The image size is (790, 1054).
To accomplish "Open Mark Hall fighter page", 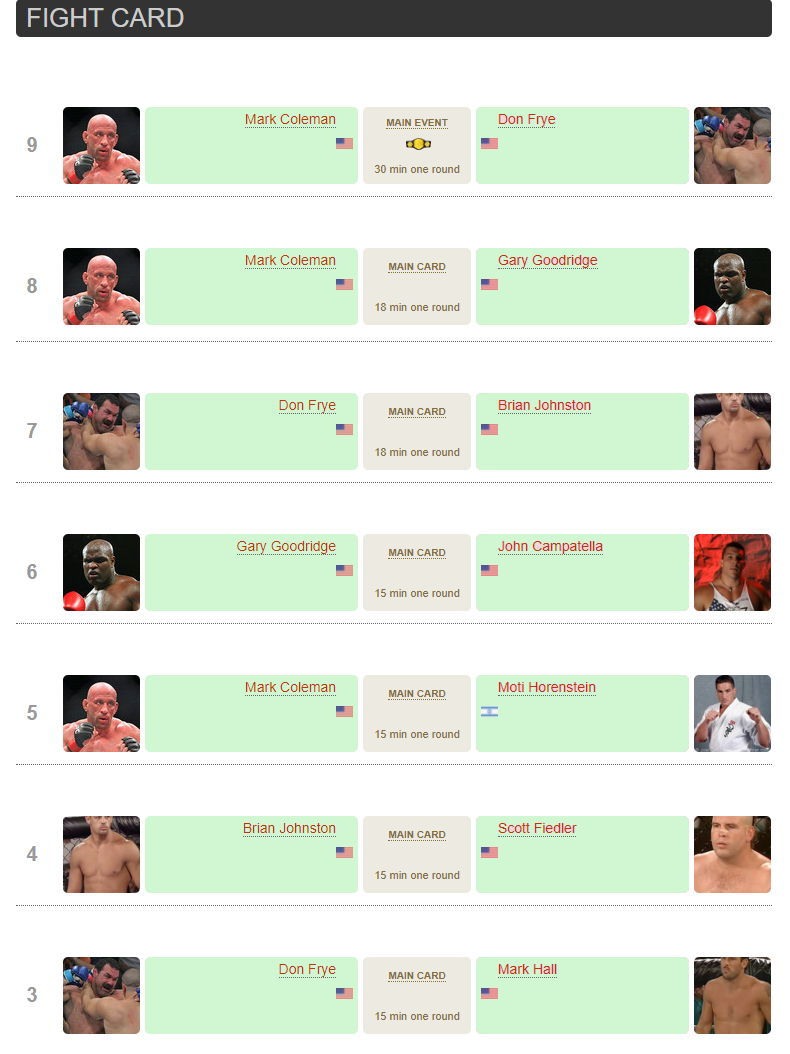I will point(527,970).
